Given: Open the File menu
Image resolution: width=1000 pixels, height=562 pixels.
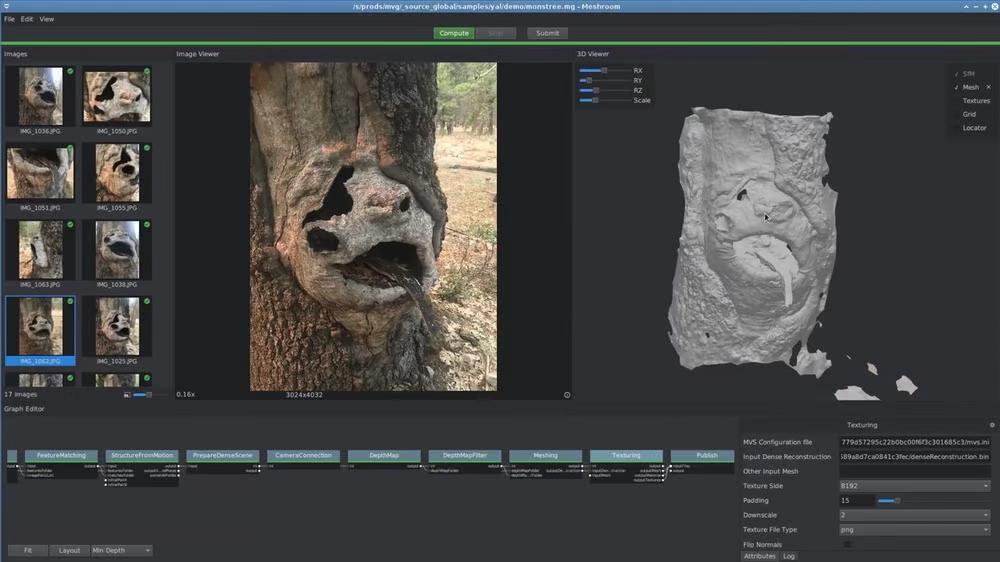Looking at the screenshot, I should click(x=9, y=19).
